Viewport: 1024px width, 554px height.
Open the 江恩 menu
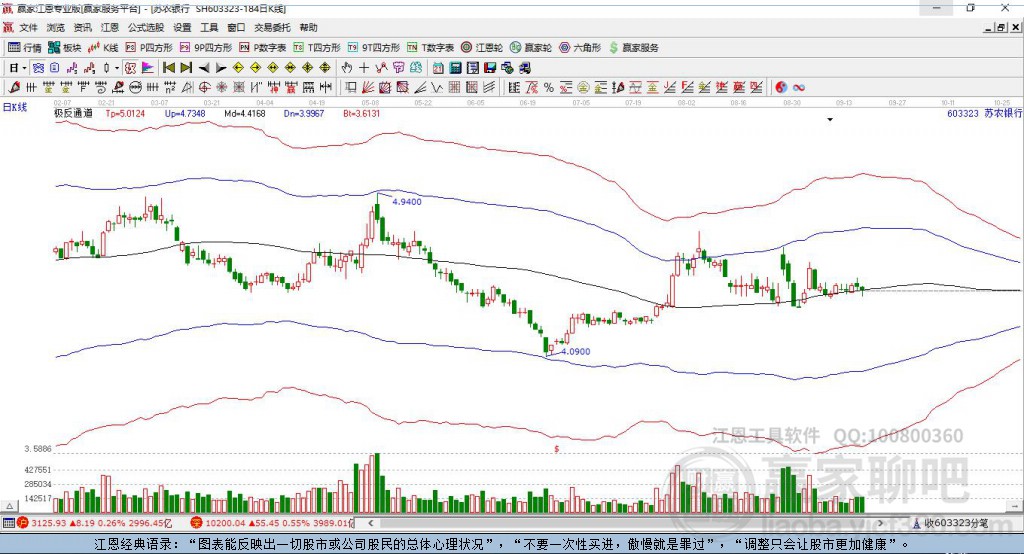[x=110, y=27]
